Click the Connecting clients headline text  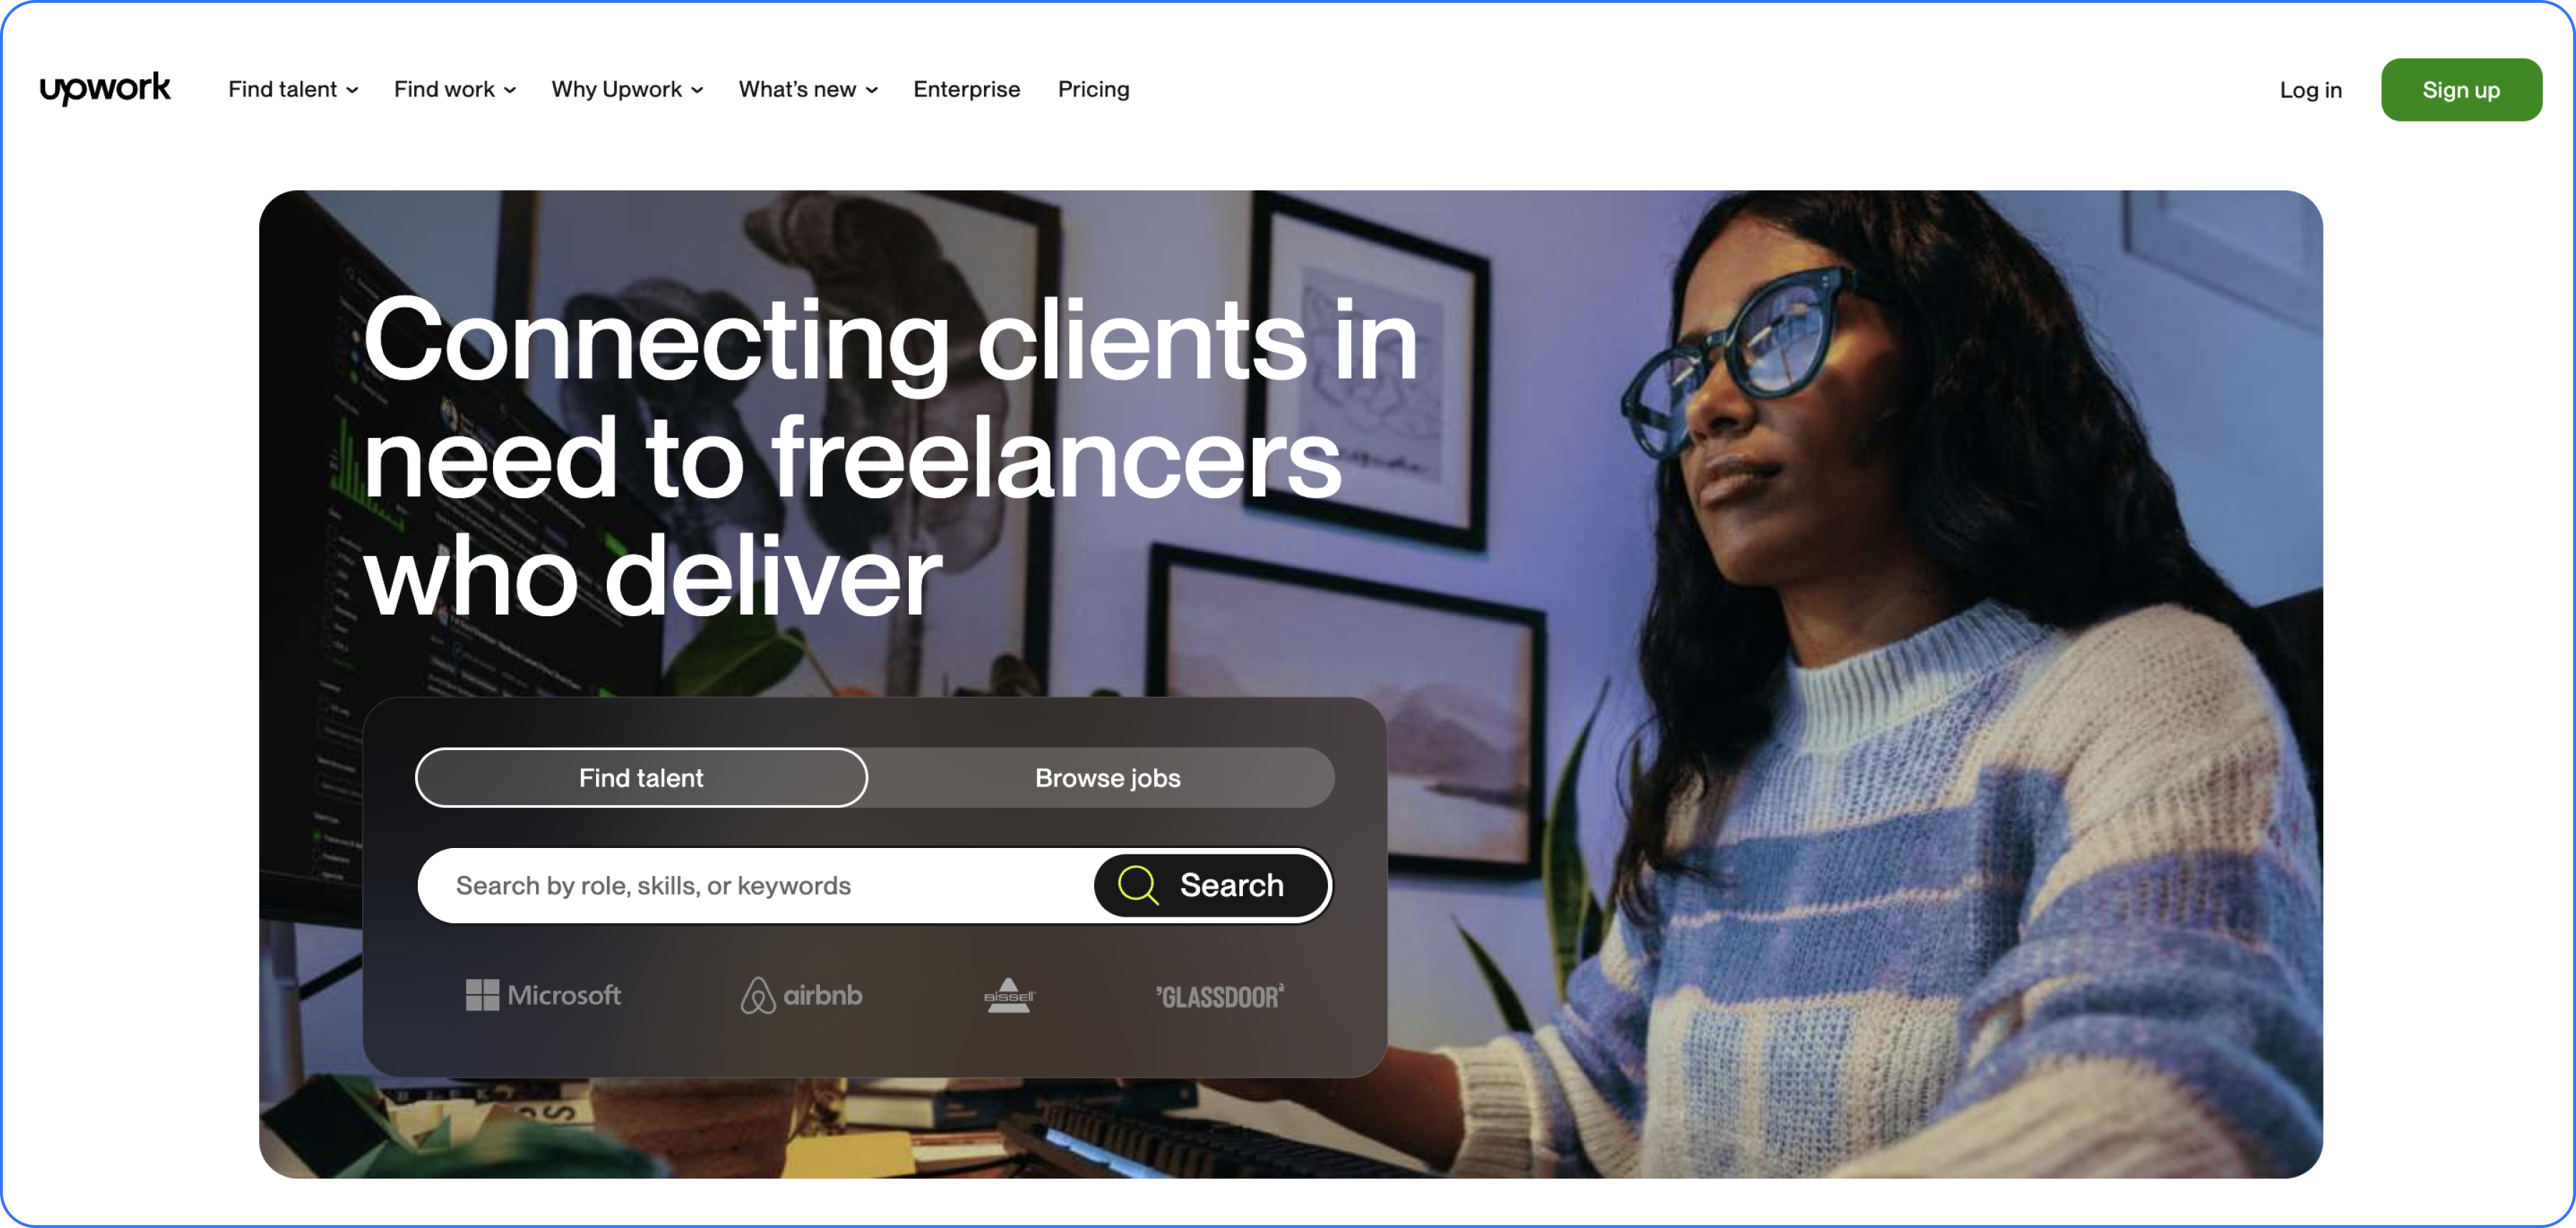pyautogui.click(x=890, y=457)
